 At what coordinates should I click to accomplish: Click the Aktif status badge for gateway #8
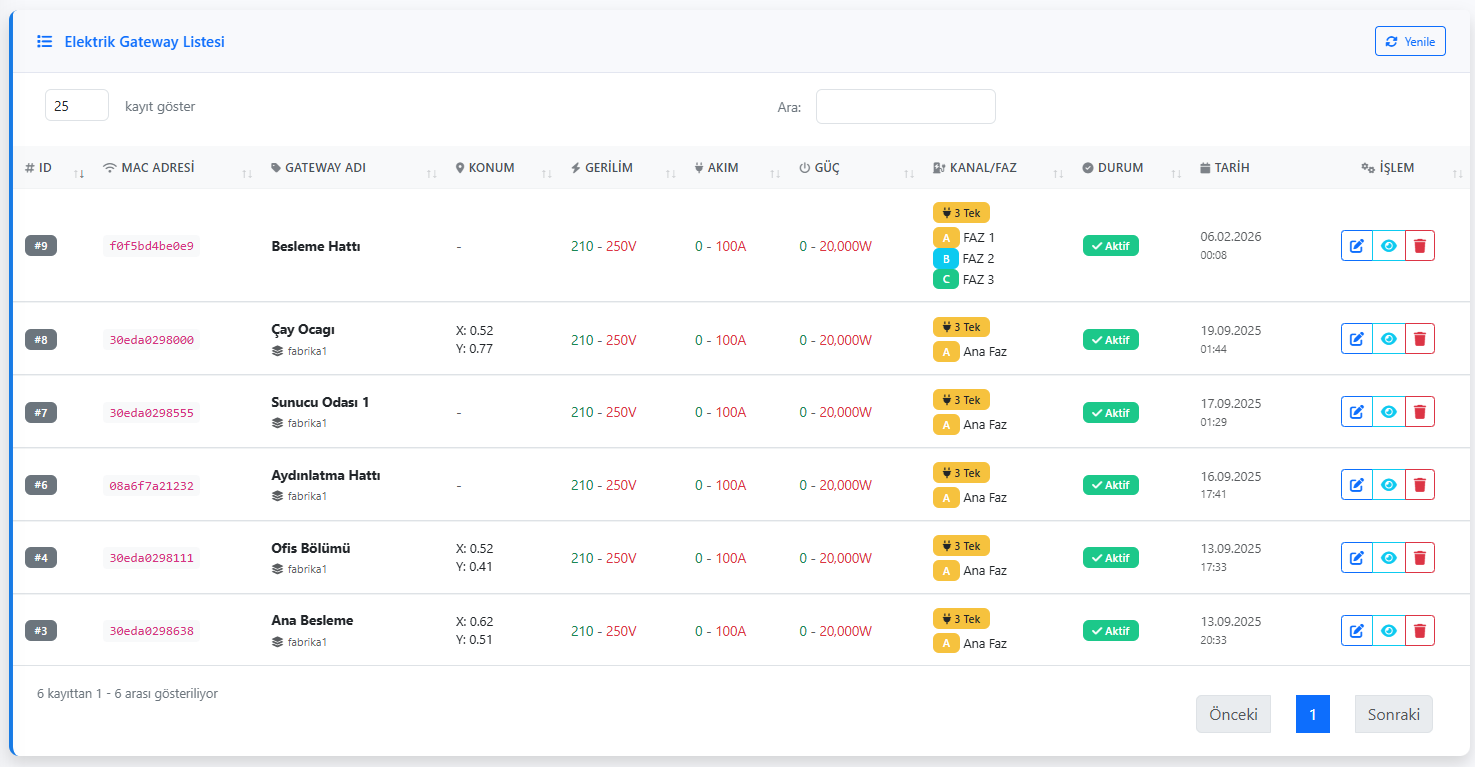click(1111, 339)
